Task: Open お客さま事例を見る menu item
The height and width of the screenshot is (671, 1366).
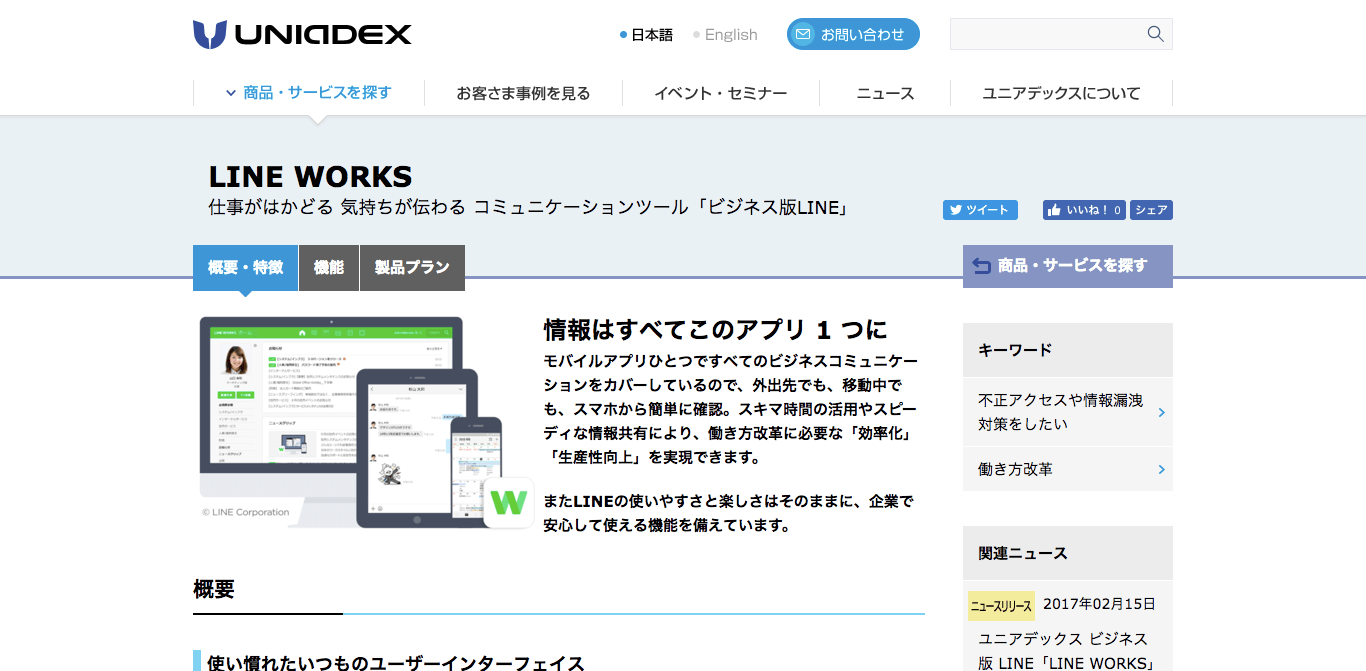Action: (523, 93)
